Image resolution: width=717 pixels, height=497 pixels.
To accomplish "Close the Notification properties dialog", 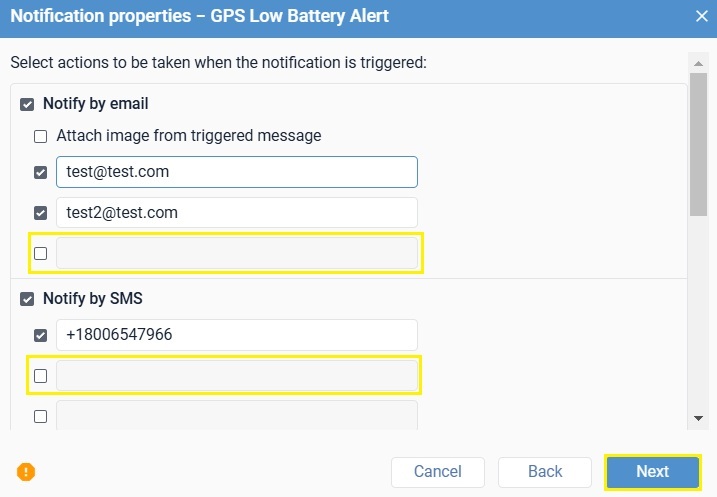I will click(x=701, y=16).
